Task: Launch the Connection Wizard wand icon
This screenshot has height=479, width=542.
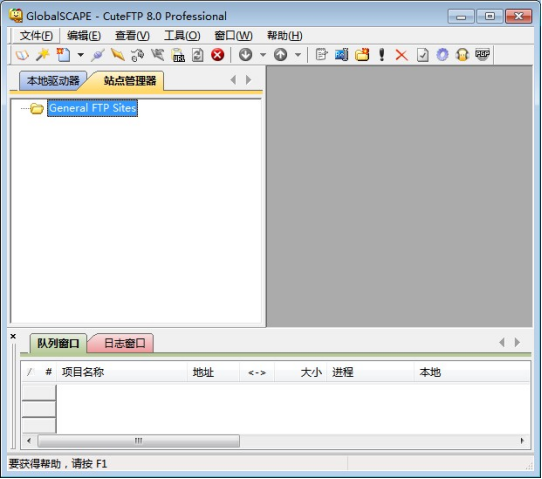Action: click(43, 55)
